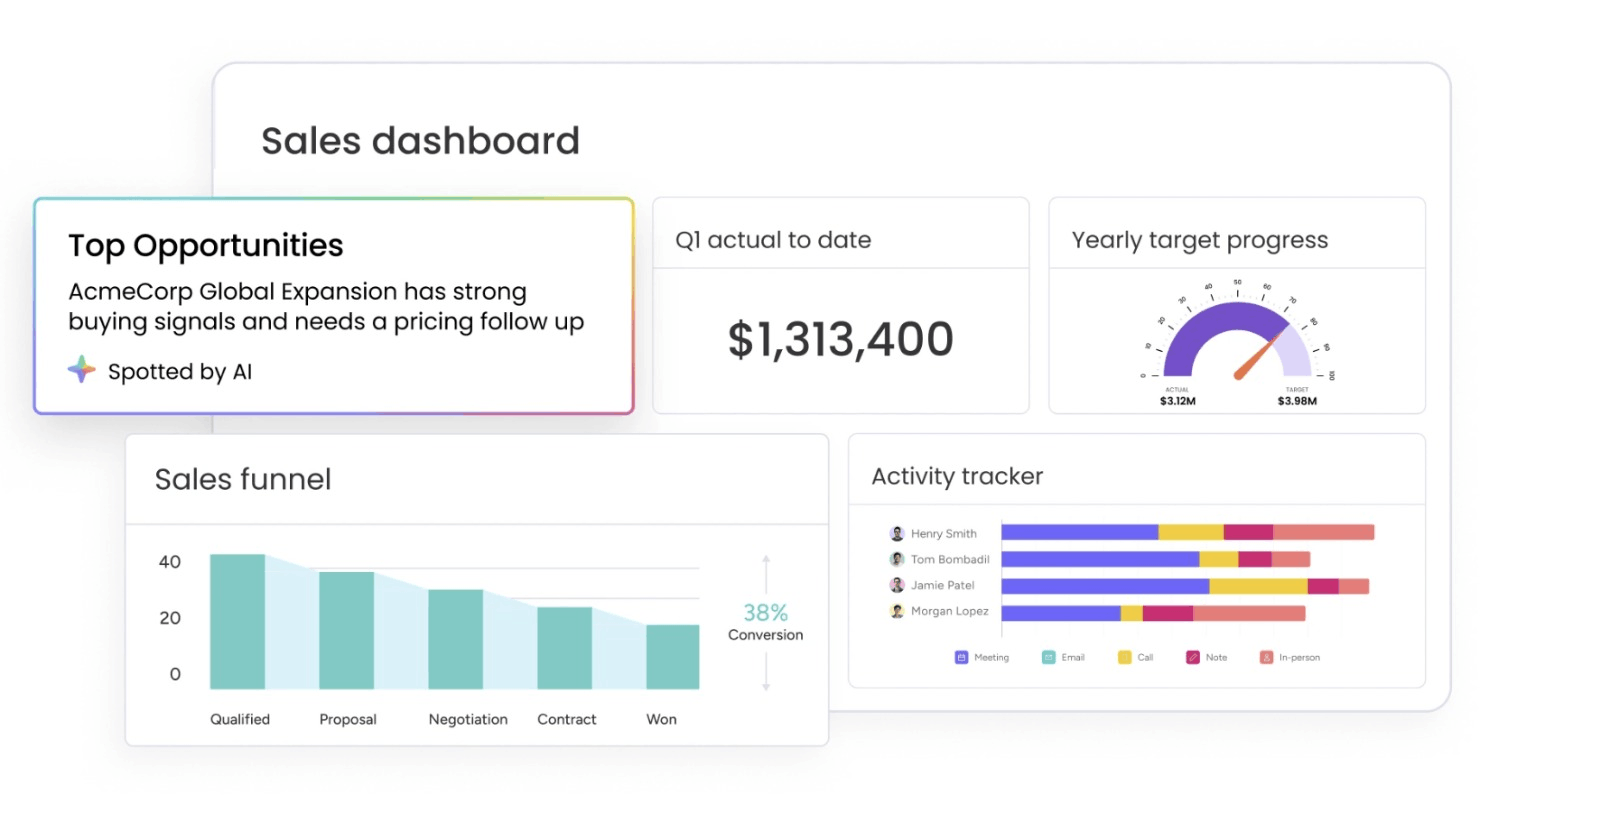Click the Call legend icon
The height and width of the screenshot is (813, 1600).
1124,657
